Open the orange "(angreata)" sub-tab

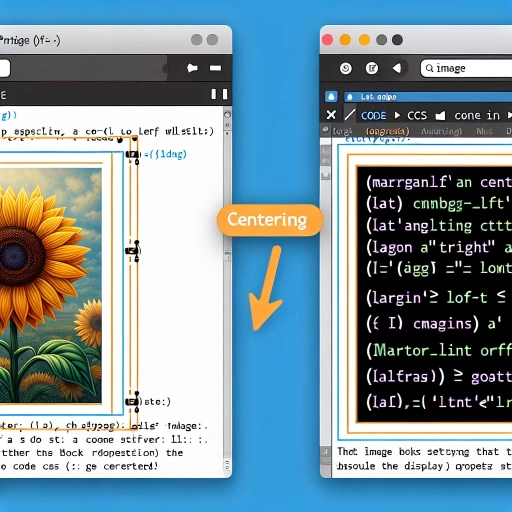(387, 131)
